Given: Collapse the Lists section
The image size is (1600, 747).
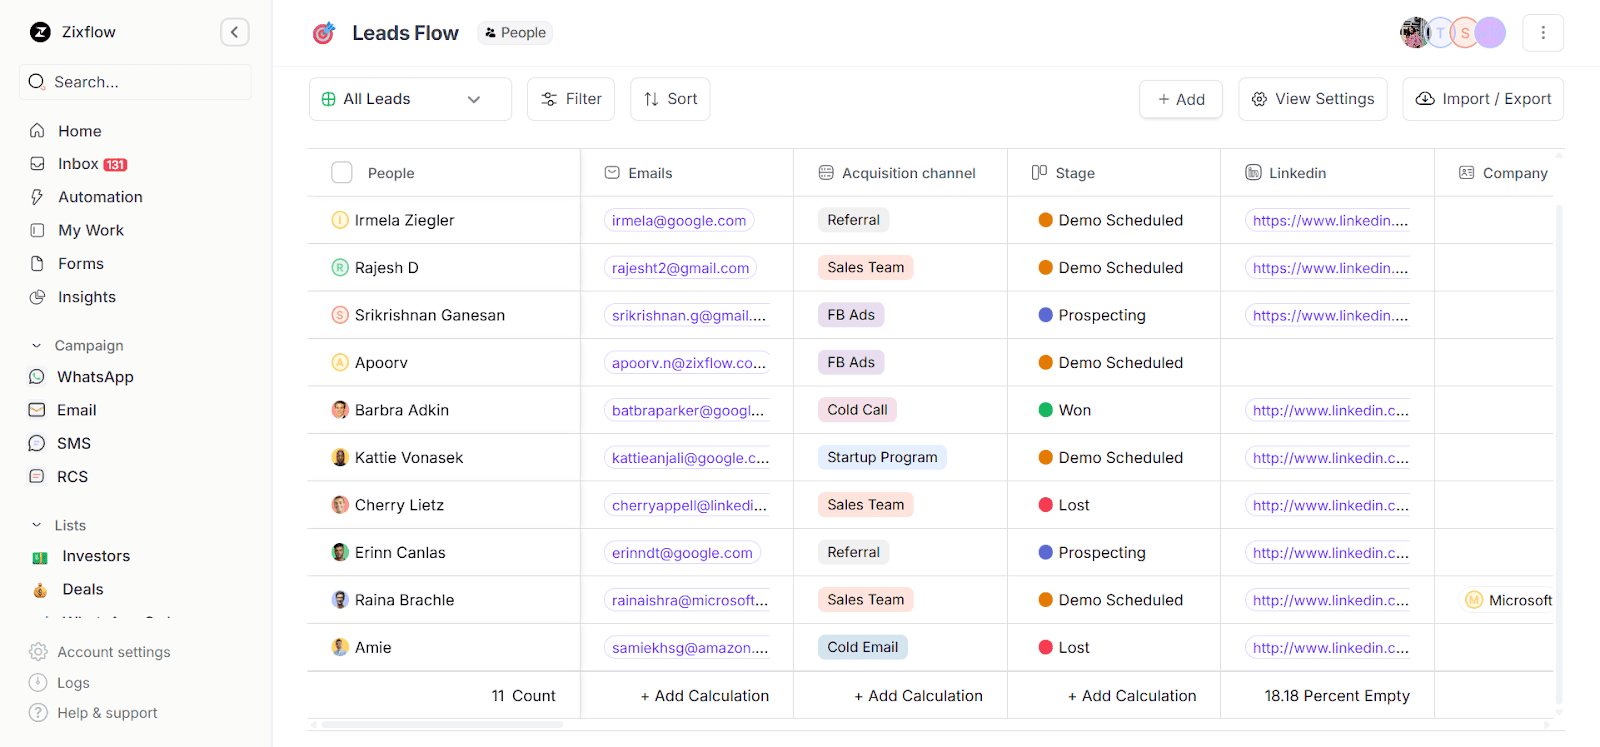Looking at the screenshot, I should tap(37, 525).
